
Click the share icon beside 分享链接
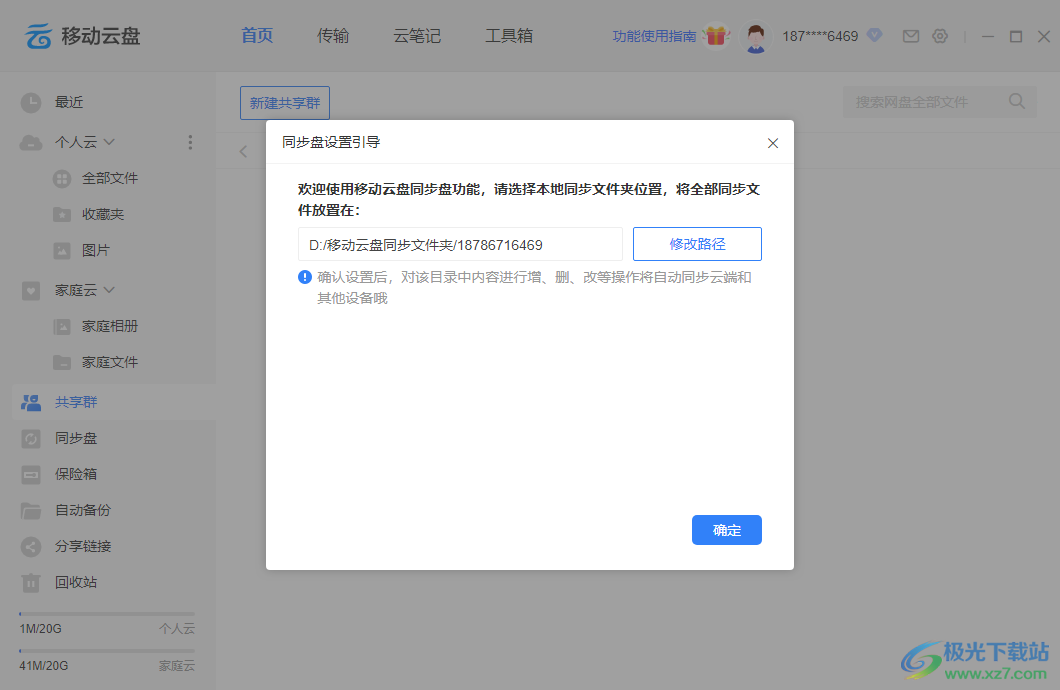click(31, 546)
